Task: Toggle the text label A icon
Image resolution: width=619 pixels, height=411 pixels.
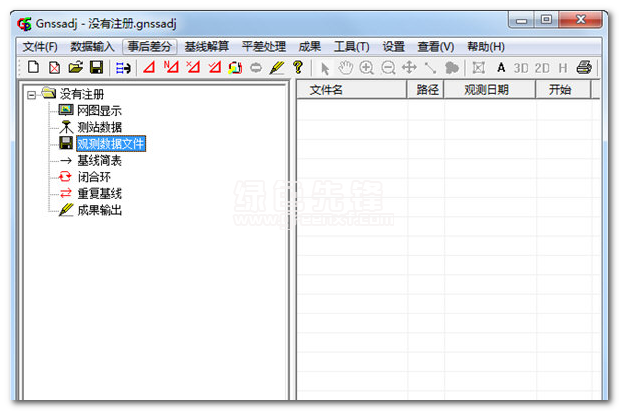Action: coord(501,68)
